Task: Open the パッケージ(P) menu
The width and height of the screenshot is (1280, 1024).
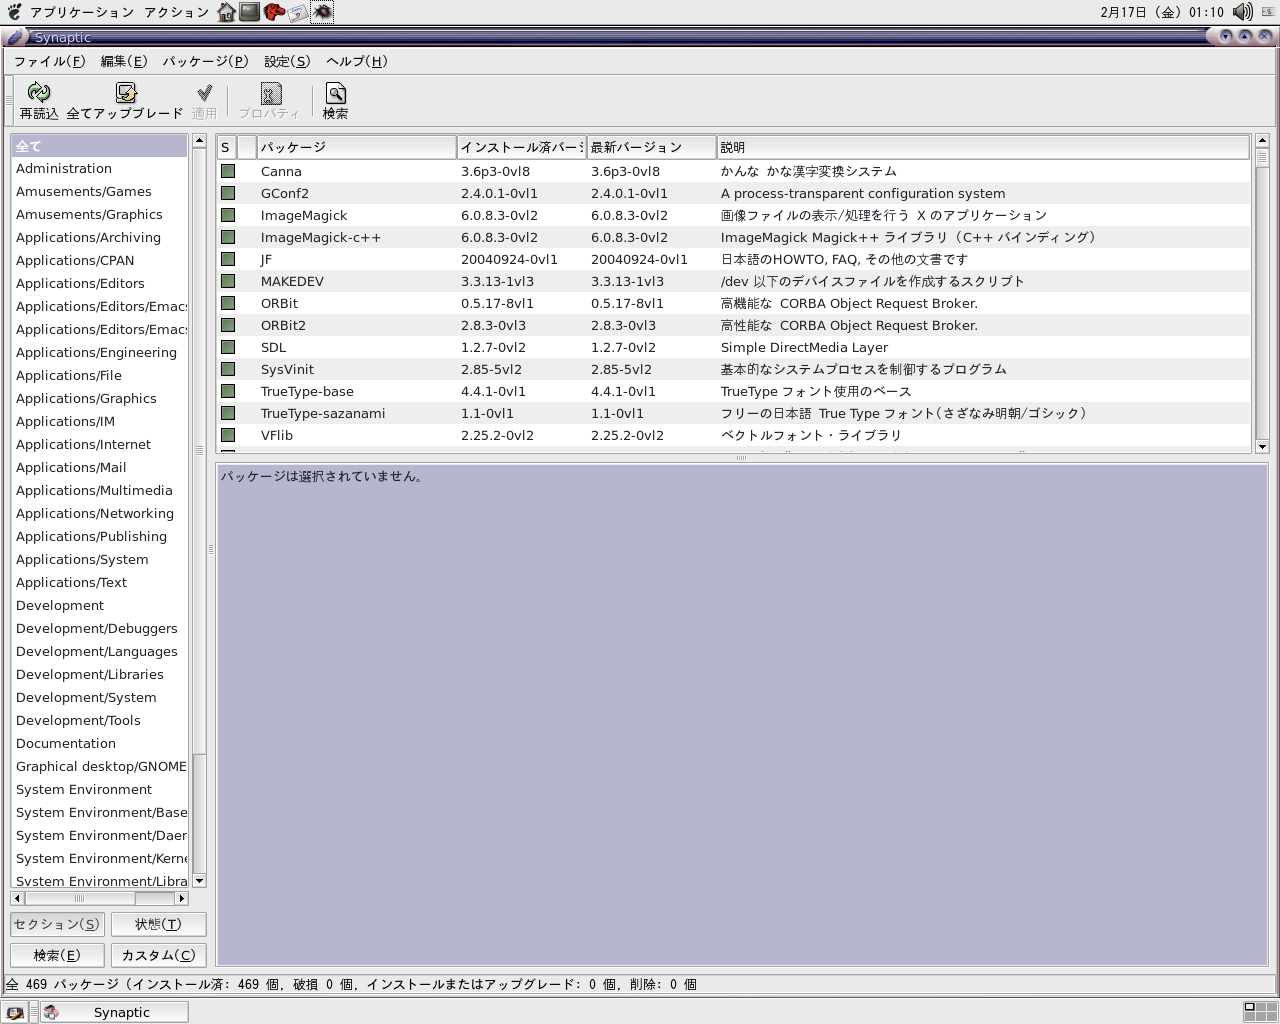Action: point(205,61)
